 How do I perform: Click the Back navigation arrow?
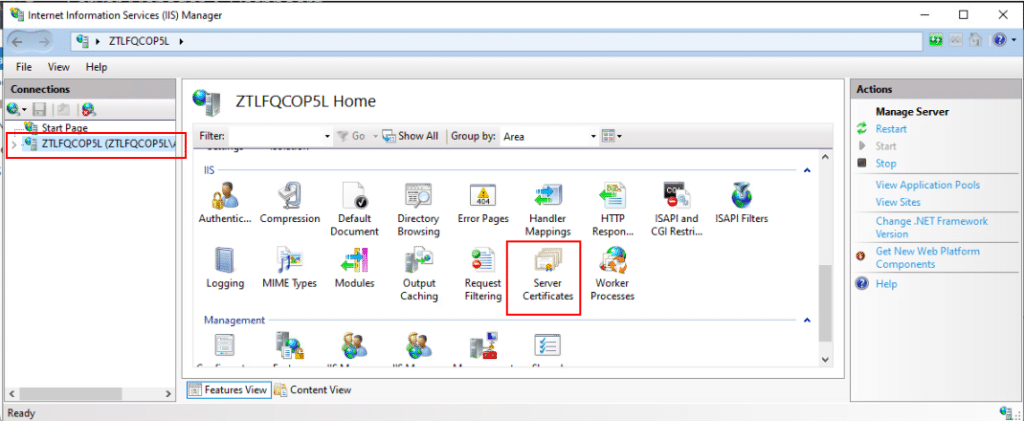[x=18, y=41]
